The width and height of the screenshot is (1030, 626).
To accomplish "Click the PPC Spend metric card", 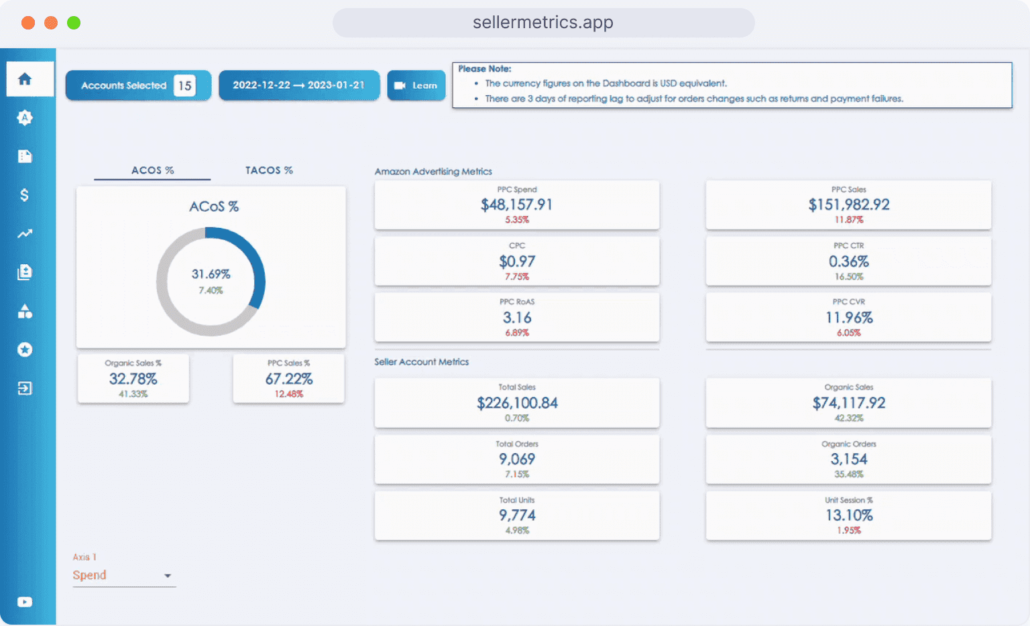I will [x=517, y=204].
